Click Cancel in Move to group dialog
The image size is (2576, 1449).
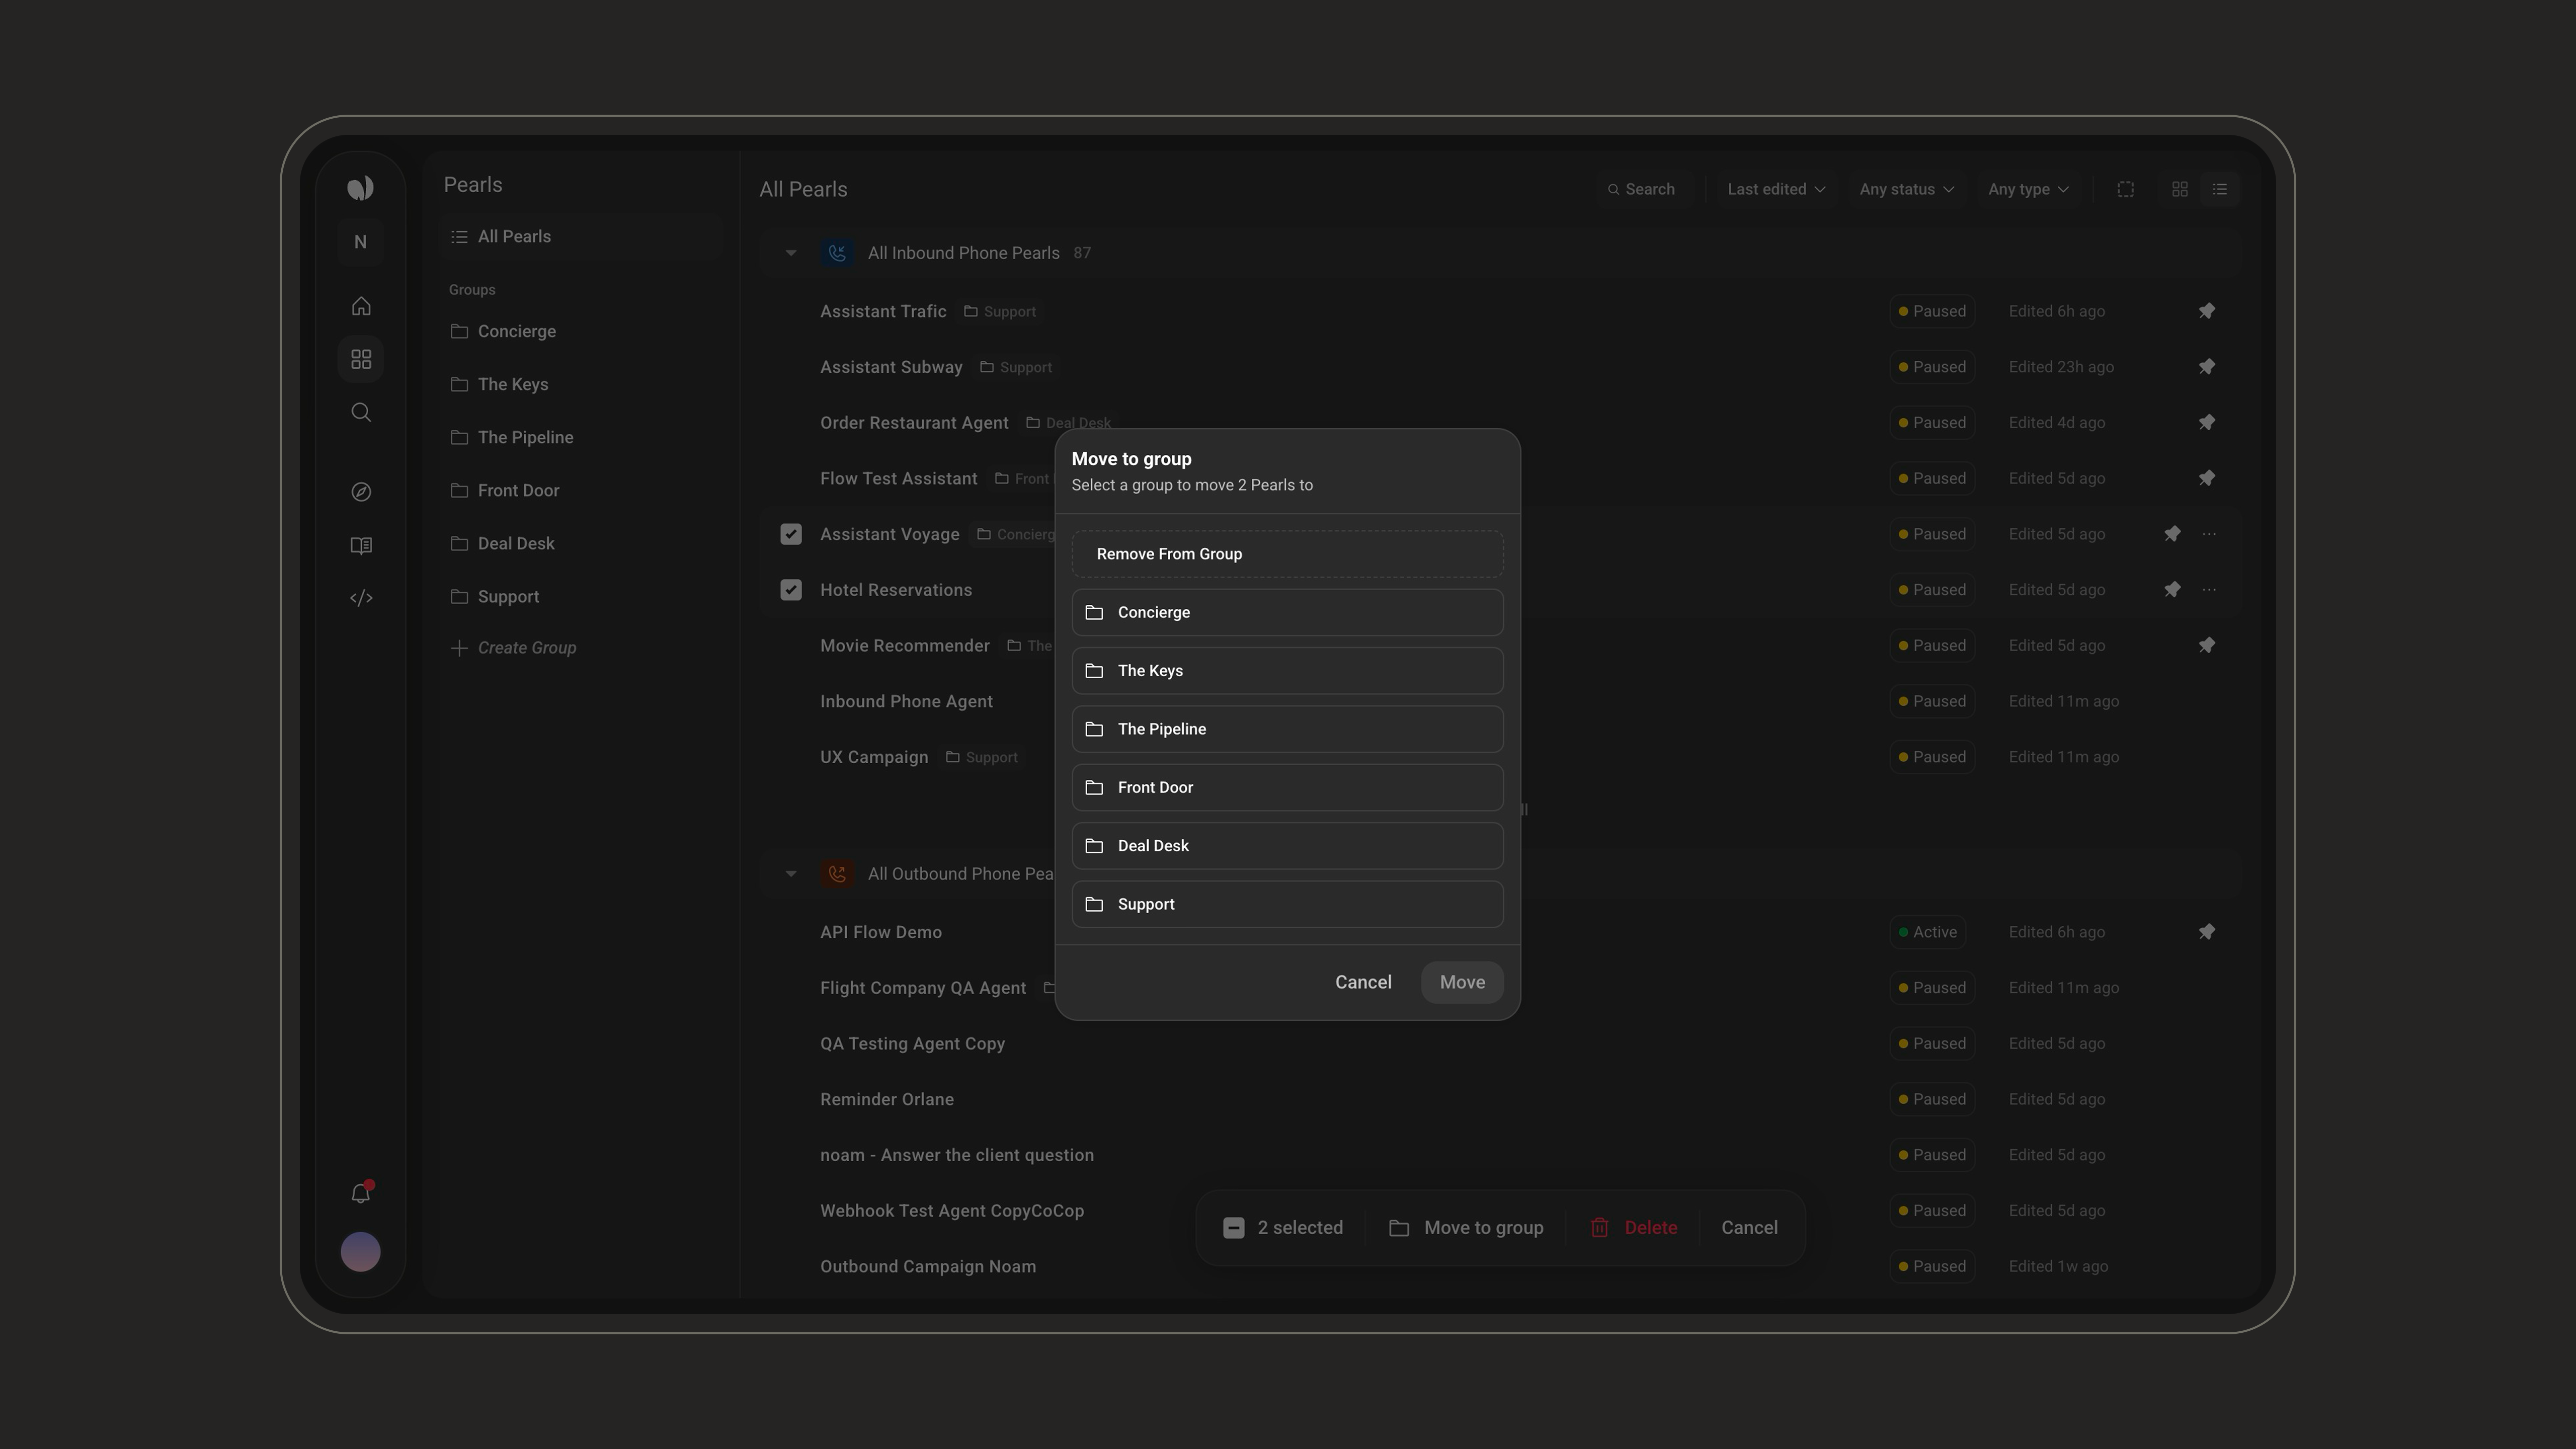(x=1363, y=982)
